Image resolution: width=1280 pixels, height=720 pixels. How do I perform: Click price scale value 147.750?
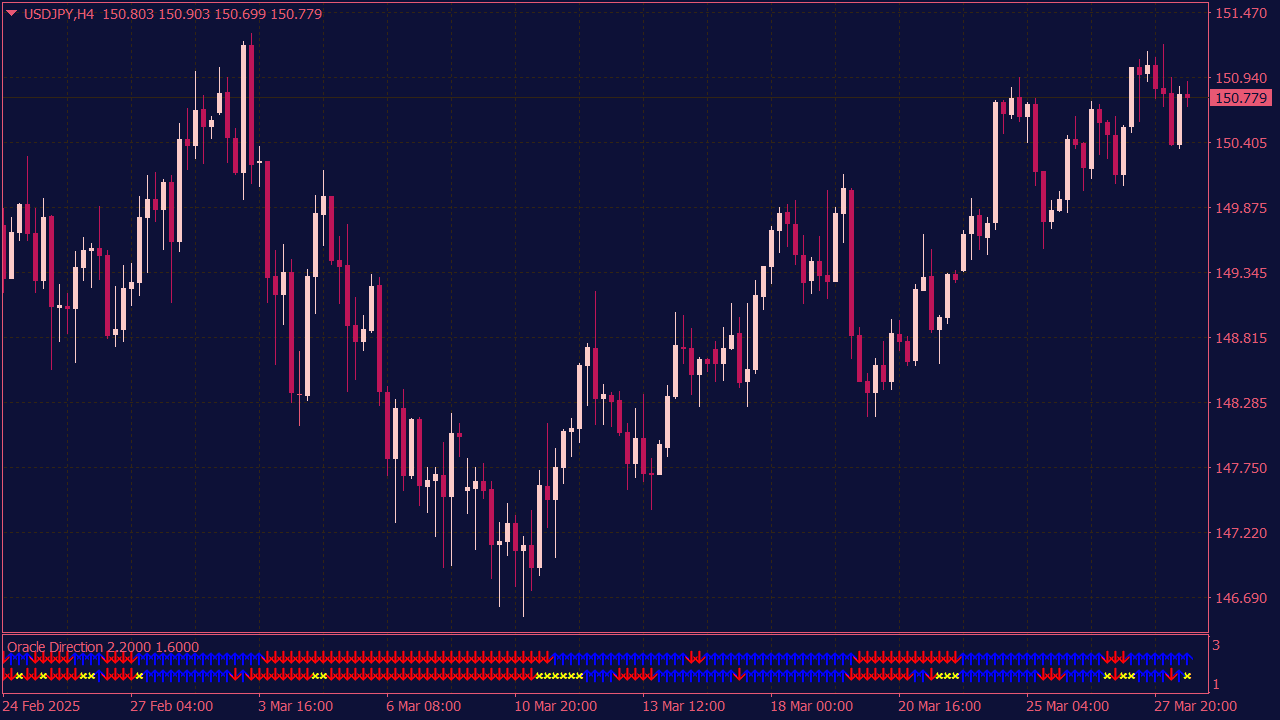pyautogui.click(x=1240, y=468)
